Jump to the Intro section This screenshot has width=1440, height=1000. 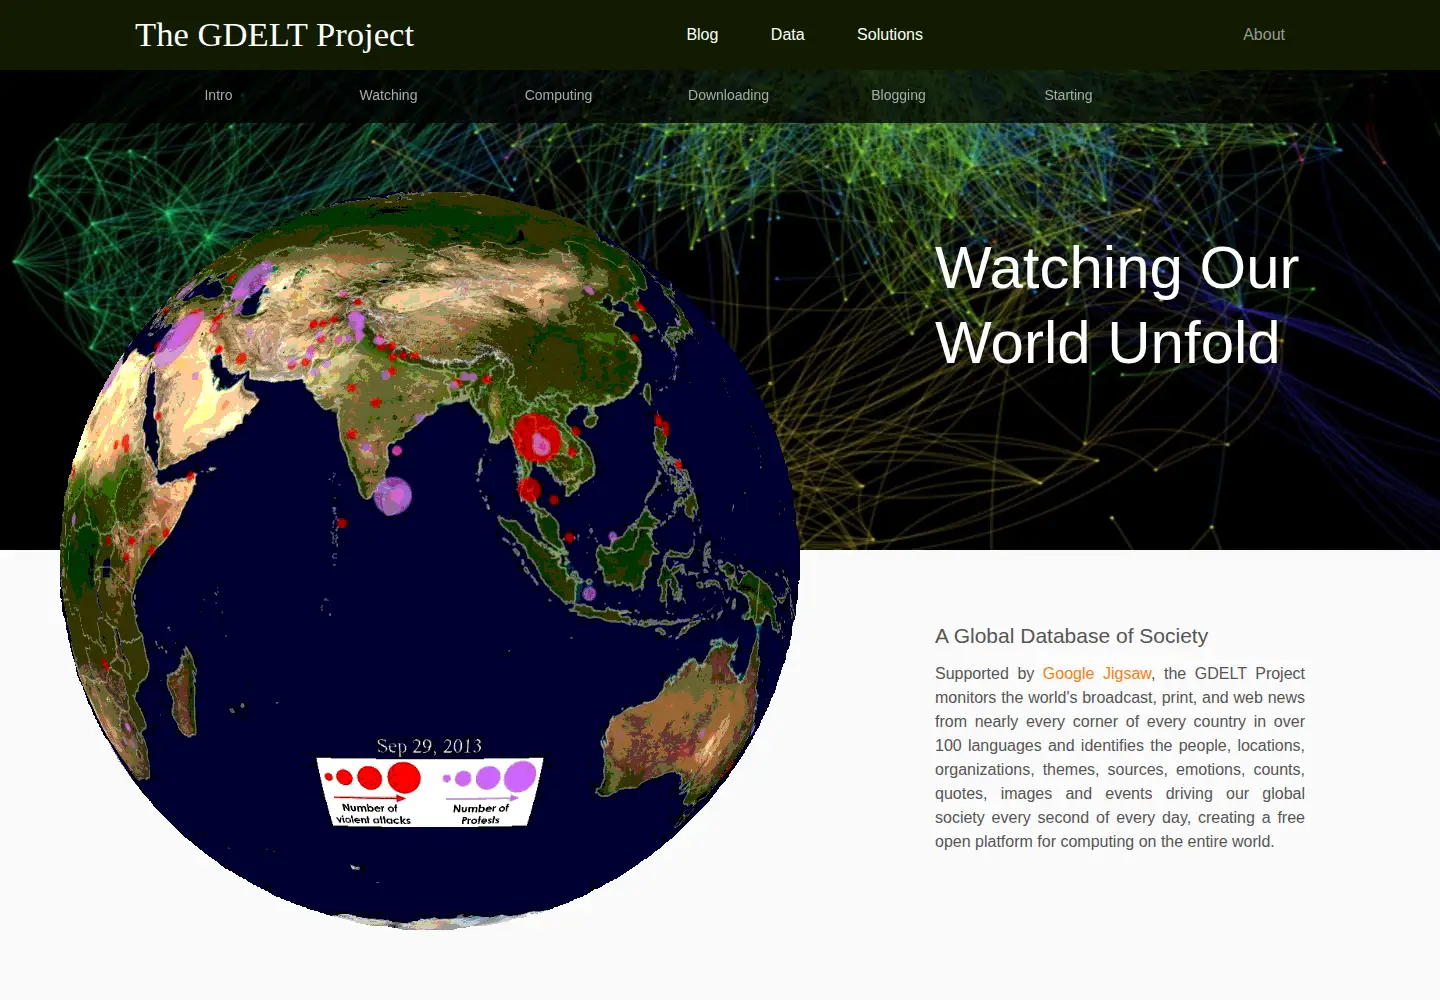click(x=218, y=95)
